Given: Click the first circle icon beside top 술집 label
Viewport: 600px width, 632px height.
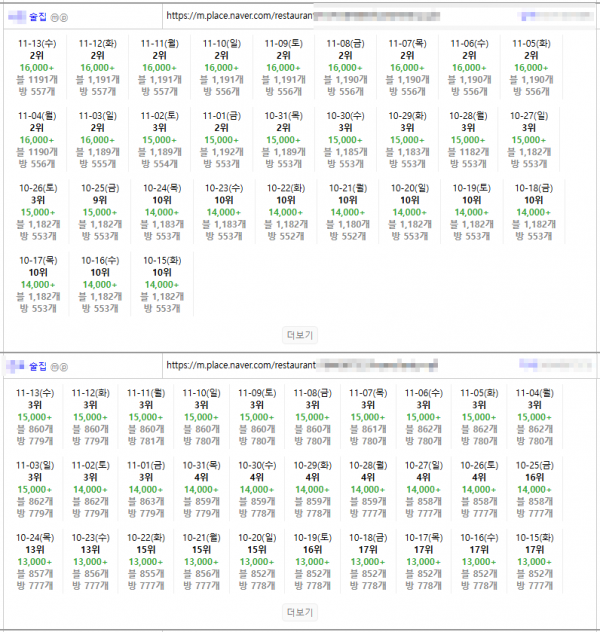Looking at the screenshot, I should tap(54, 17).
